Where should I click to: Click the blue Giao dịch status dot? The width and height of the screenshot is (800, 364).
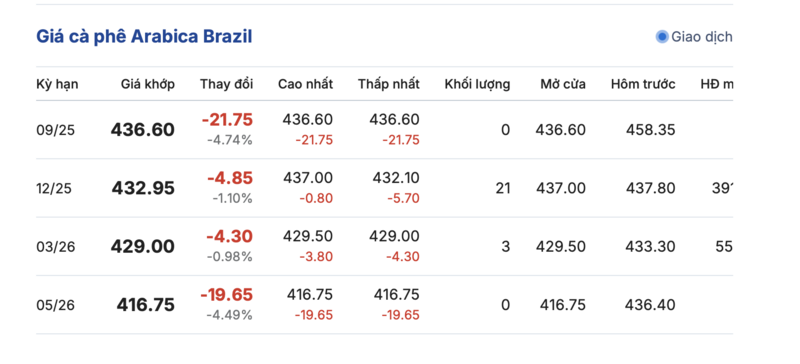tap(662, 37)
